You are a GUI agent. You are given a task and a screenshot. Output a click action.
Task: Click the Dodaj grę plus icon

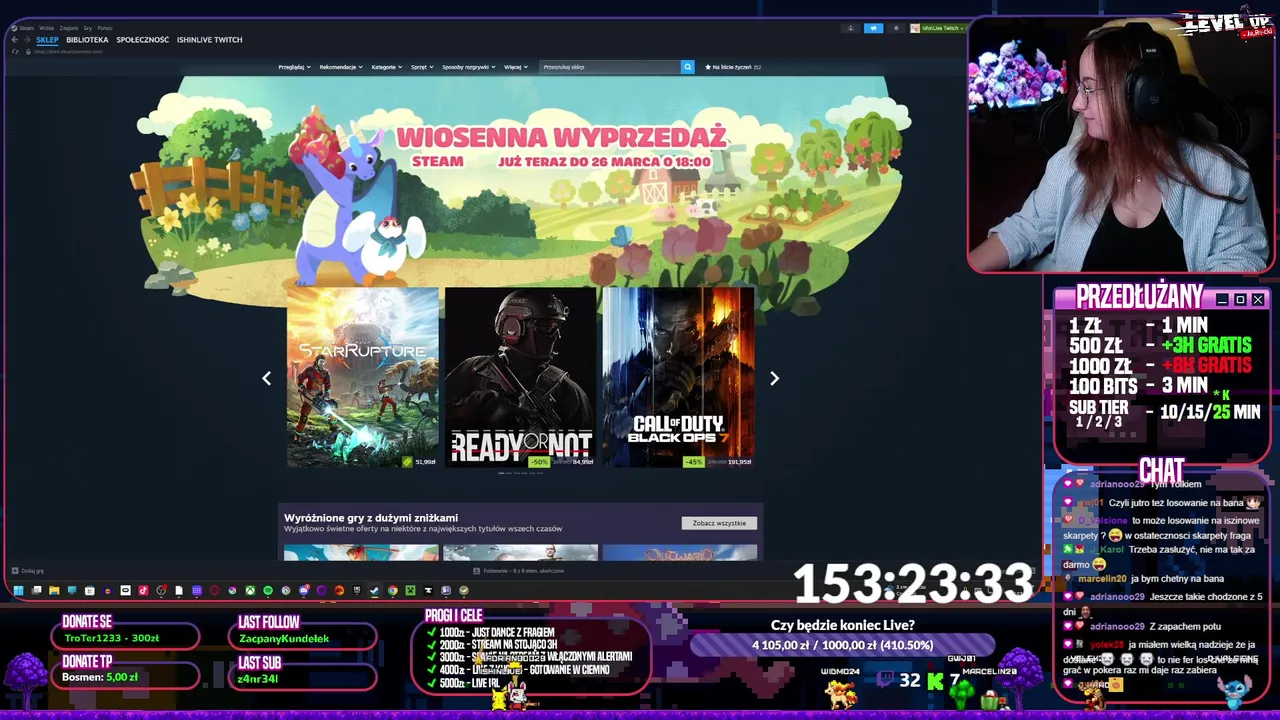pyautogui.click(x=14, y=571)
